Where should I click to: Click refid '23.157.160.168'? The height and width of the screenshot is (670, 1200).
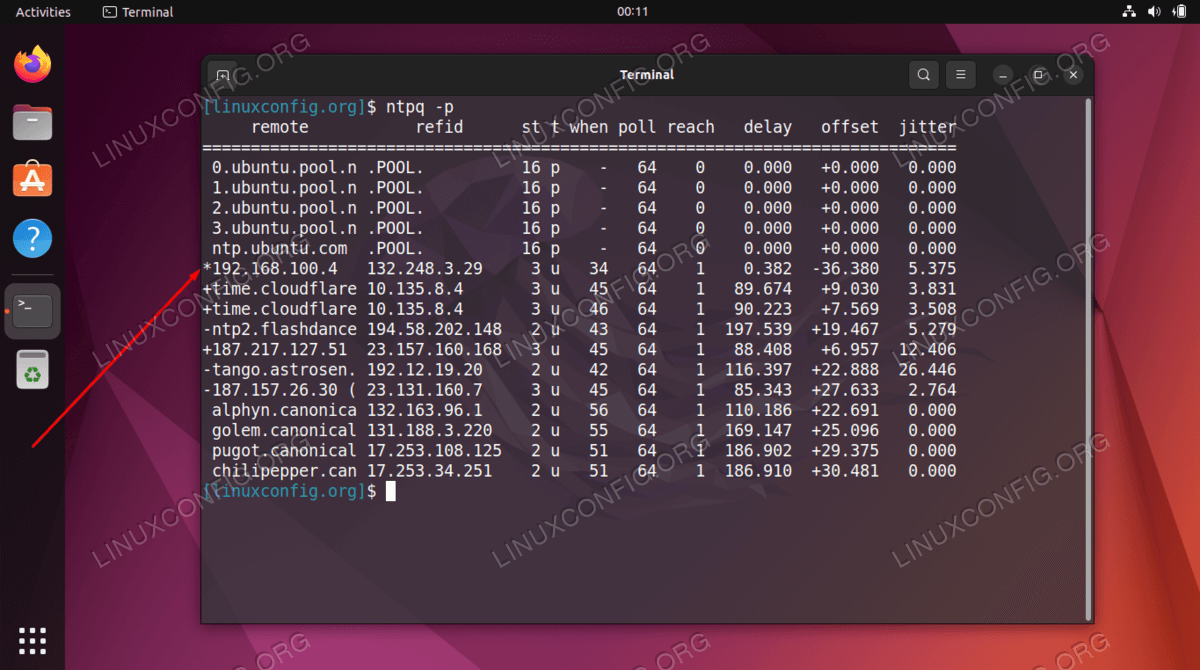(x=435, y=349)
